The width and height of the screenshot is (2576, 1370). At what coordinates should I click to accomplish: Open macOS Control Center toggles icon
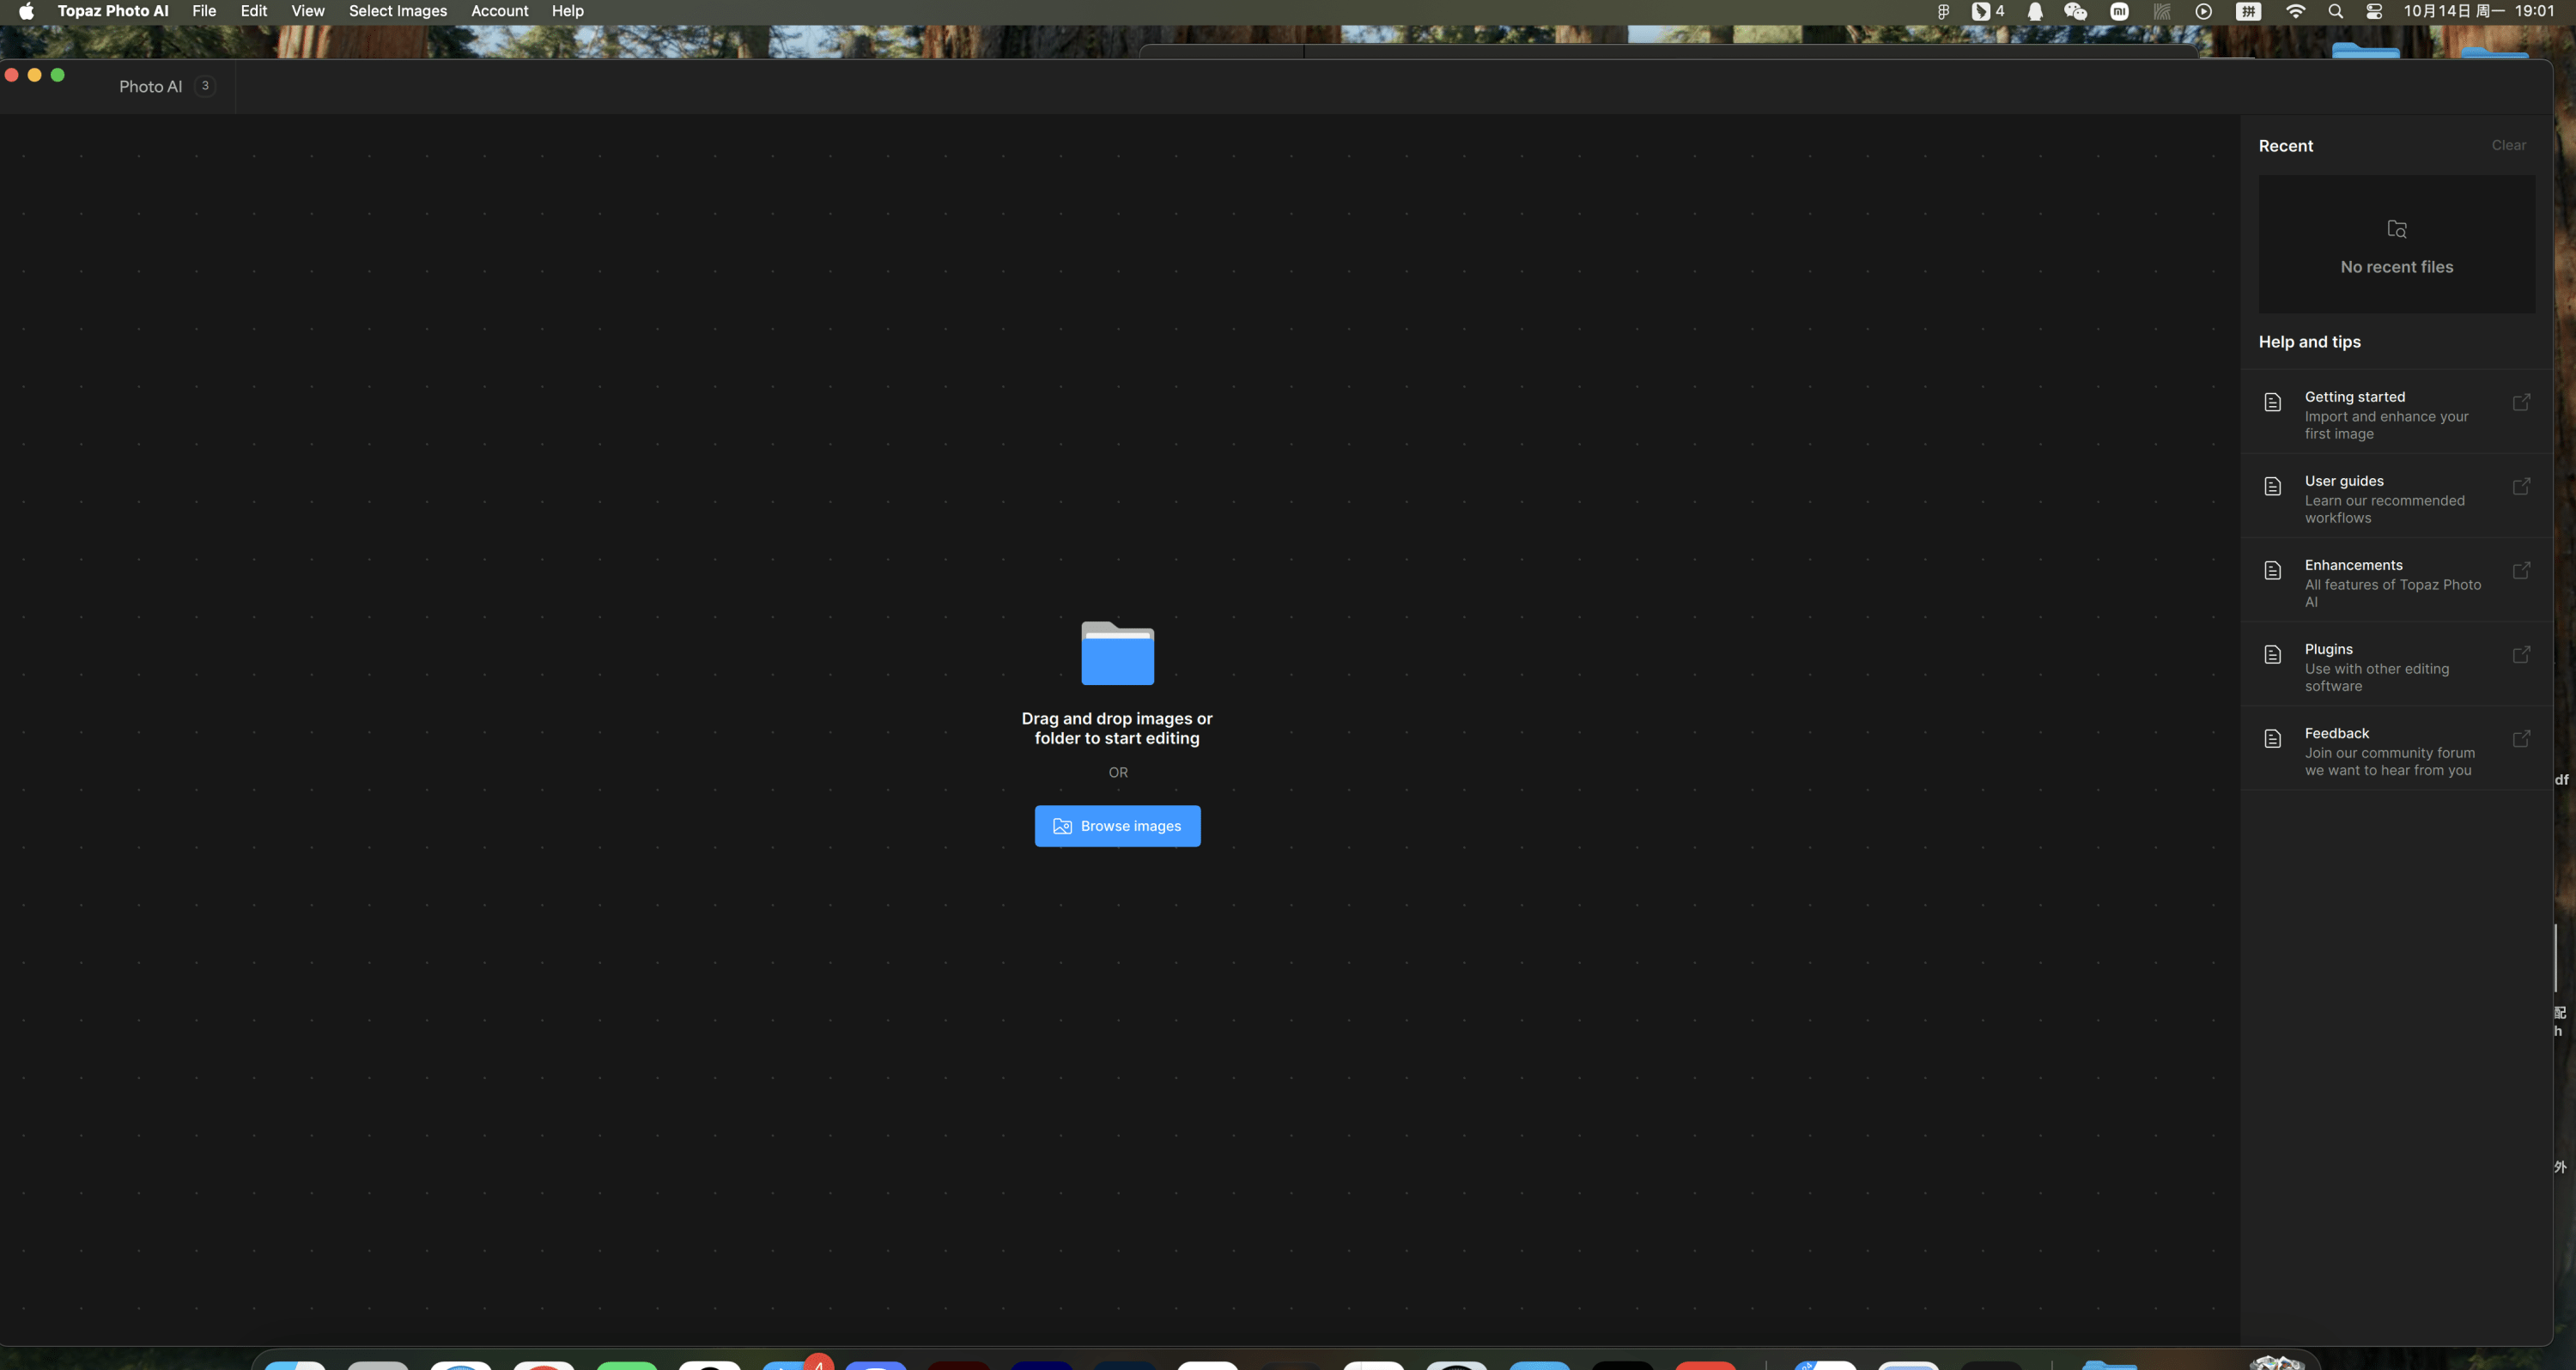point(2374,11)
